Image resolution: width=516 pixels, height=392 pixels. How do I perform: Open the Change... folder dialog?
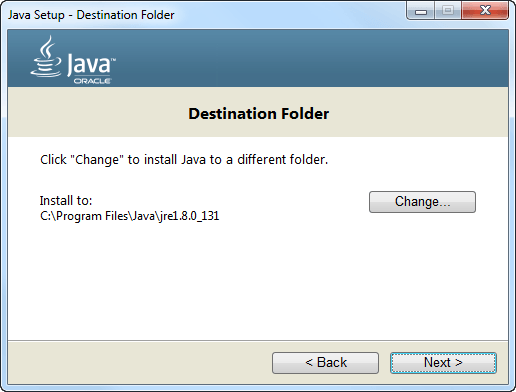[422, 202]
